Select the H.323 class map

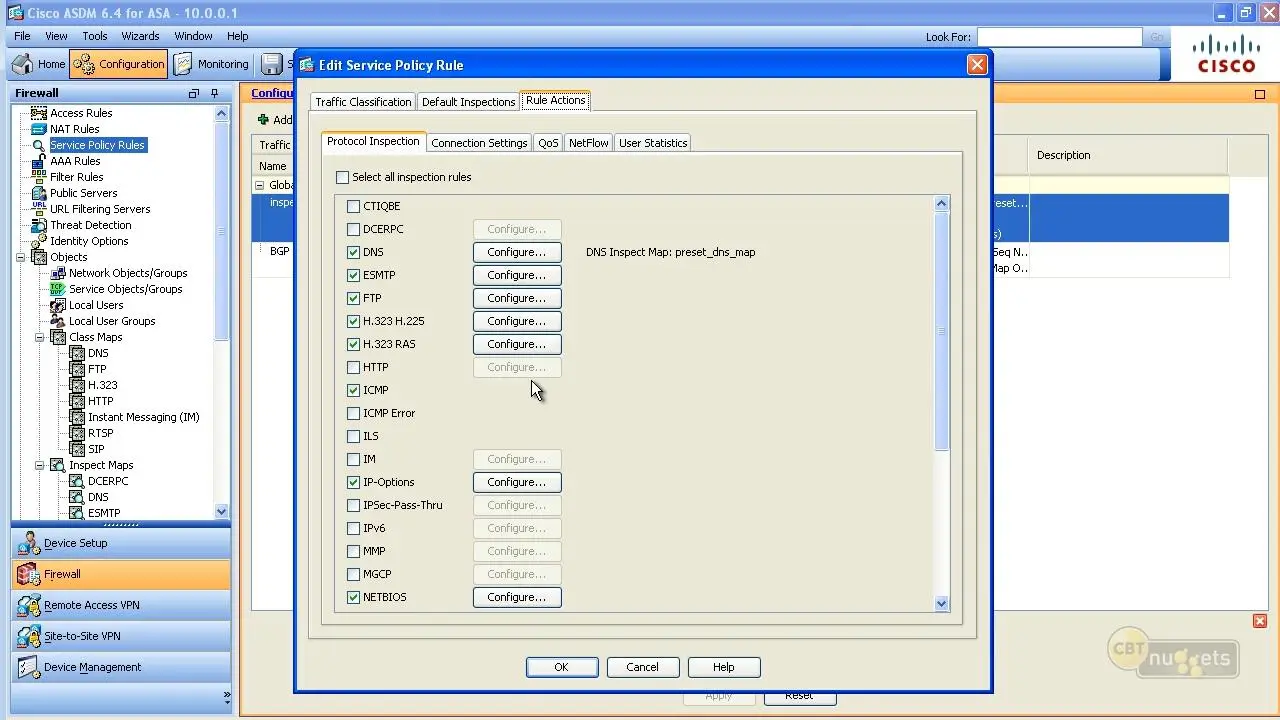[x=102, y=385]
